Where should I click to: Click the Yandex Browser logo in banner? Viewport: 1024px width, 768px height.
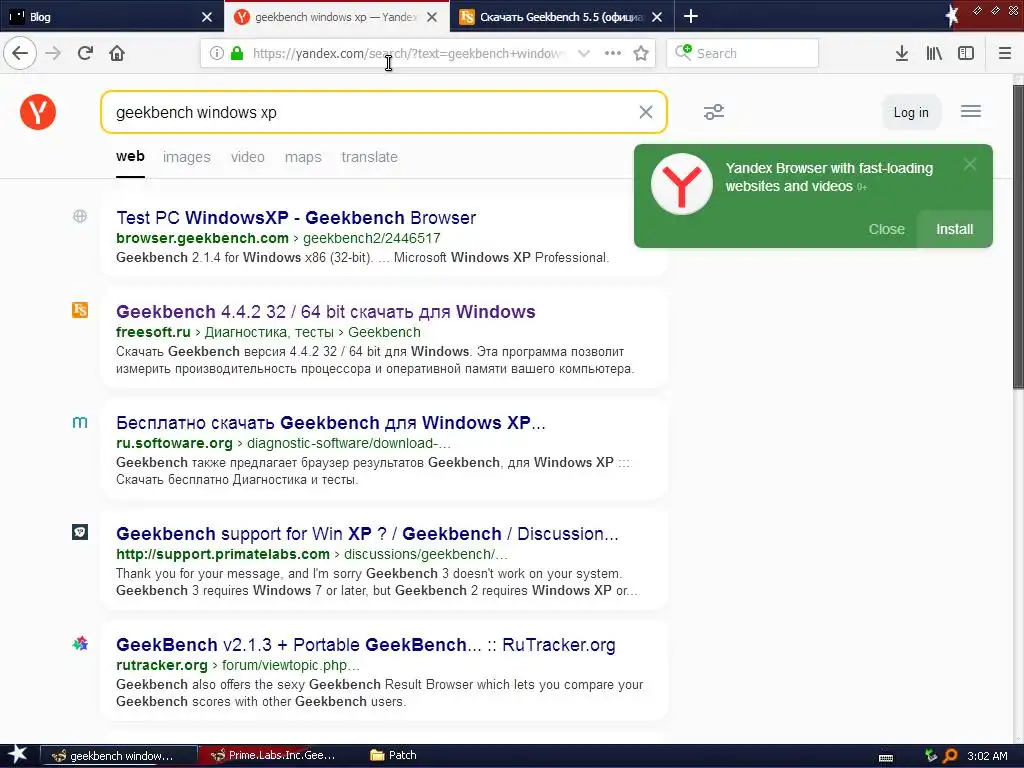(x=682, y=184)
